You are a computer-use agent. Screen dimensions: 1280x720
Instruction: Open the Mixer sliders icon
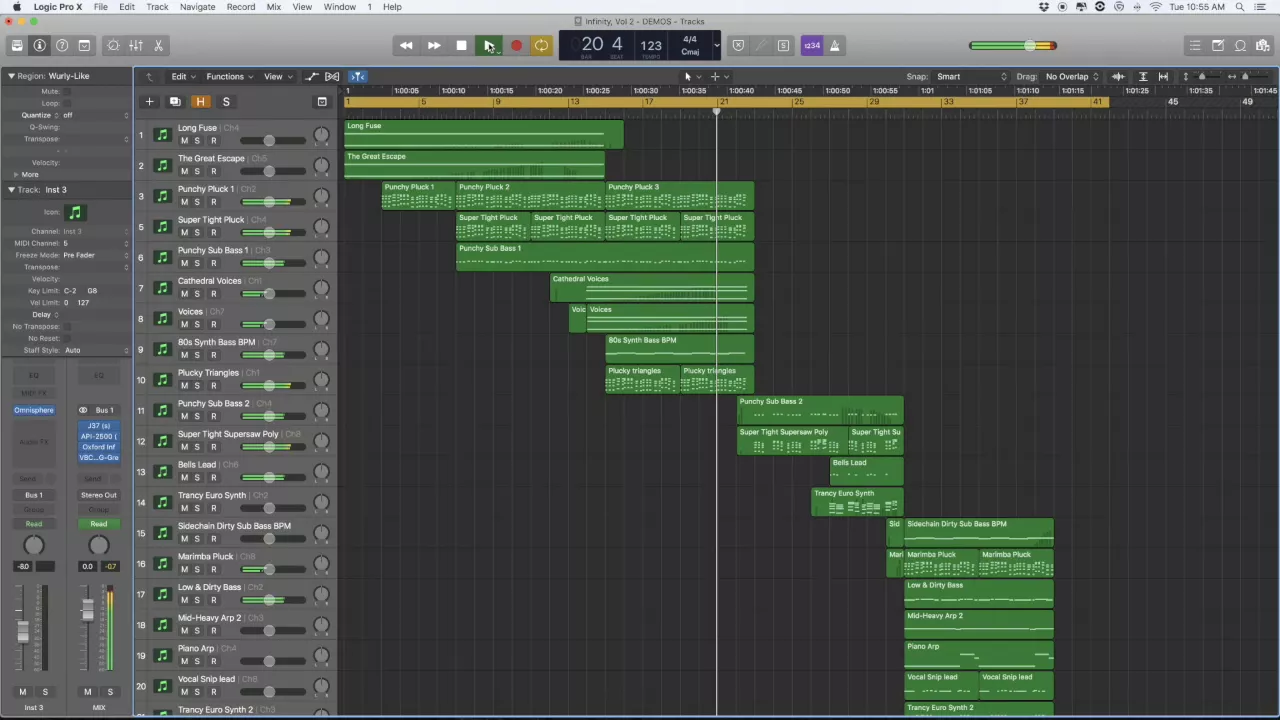coord(136,45)
